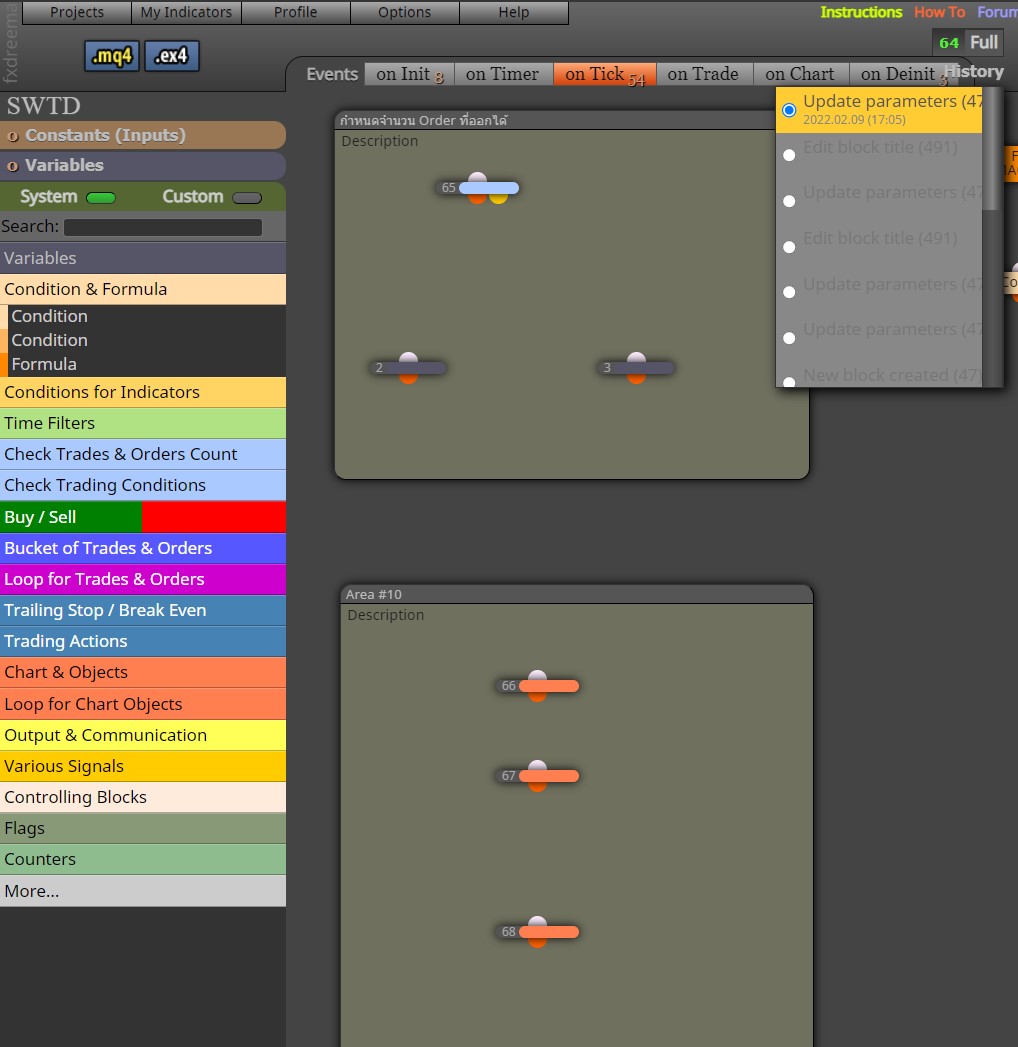Screen dimensions: 1018x1047
Task: Select the fourth Update parameters history radio
Action: [x=789, y=338]
